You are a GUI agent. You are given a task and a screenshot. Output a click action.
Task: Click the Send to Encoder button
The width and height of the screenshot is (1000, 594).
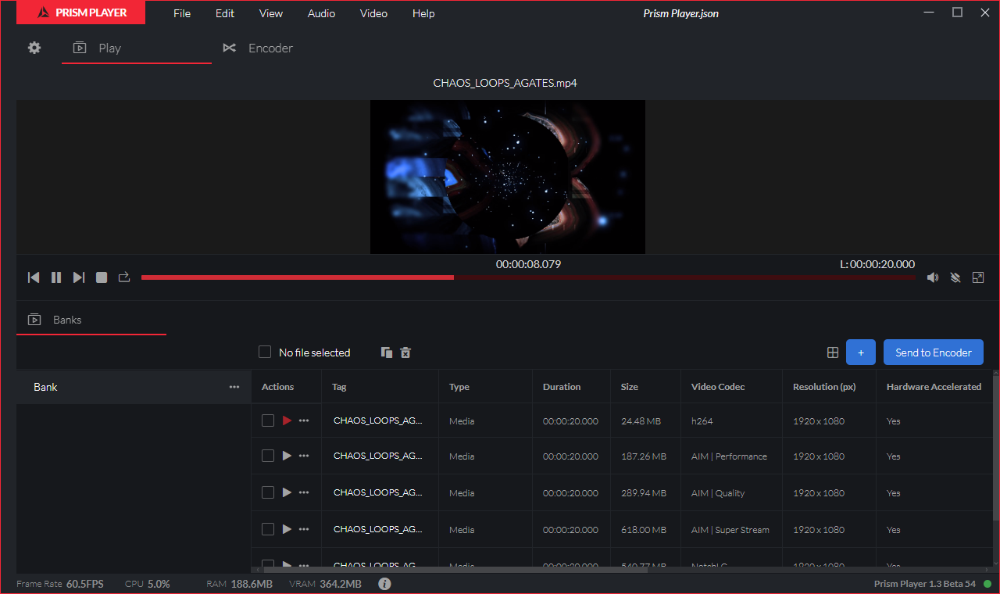pos(933,352)
